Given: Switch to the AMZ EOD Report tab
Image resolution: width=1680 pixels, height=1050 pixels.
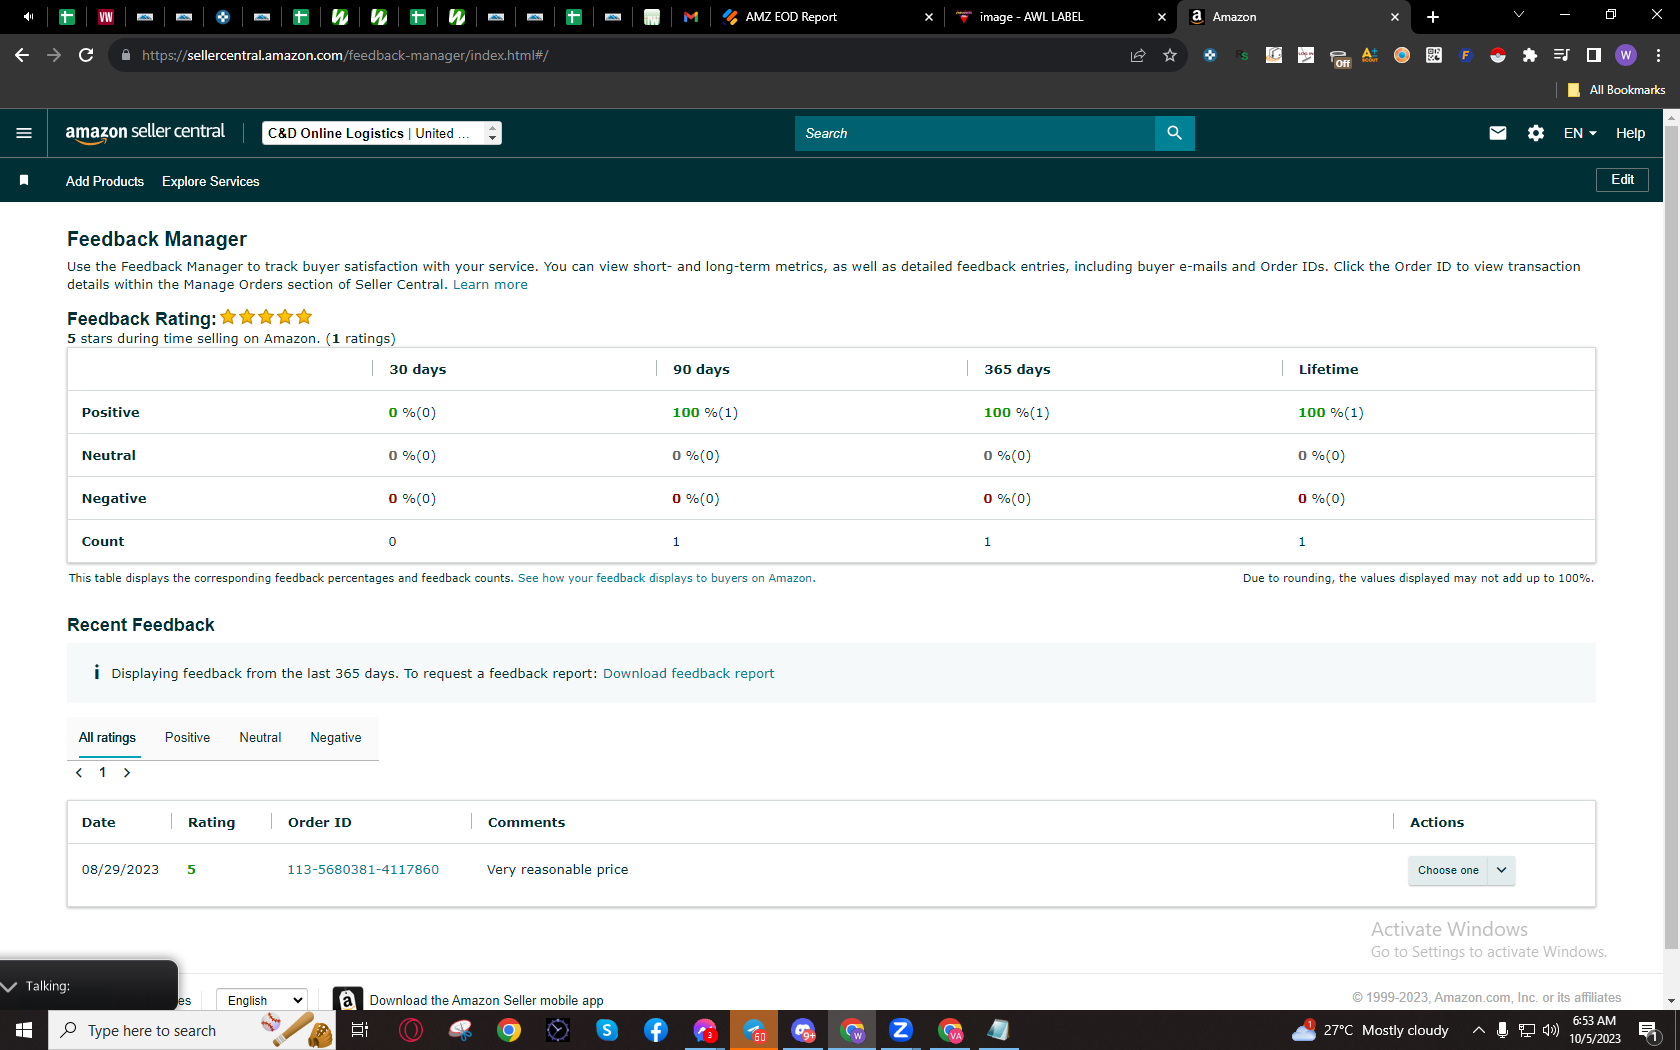Looking at the screenshot, I should click(828, 17).
